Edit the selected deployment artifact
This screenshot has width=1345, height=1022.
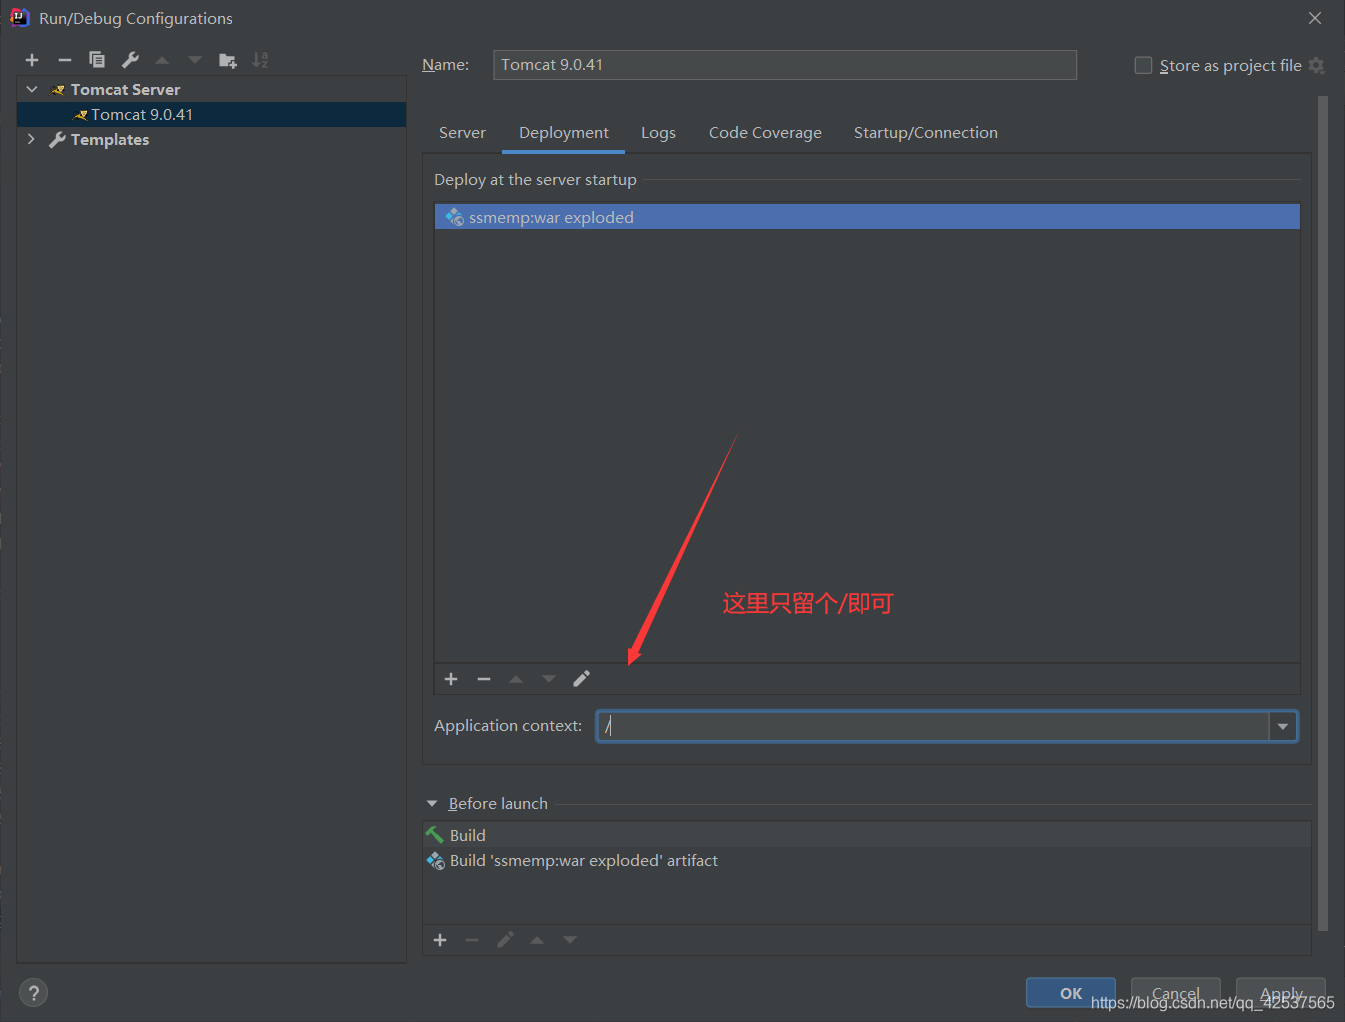pyautogui.click(x=581, y=679)
